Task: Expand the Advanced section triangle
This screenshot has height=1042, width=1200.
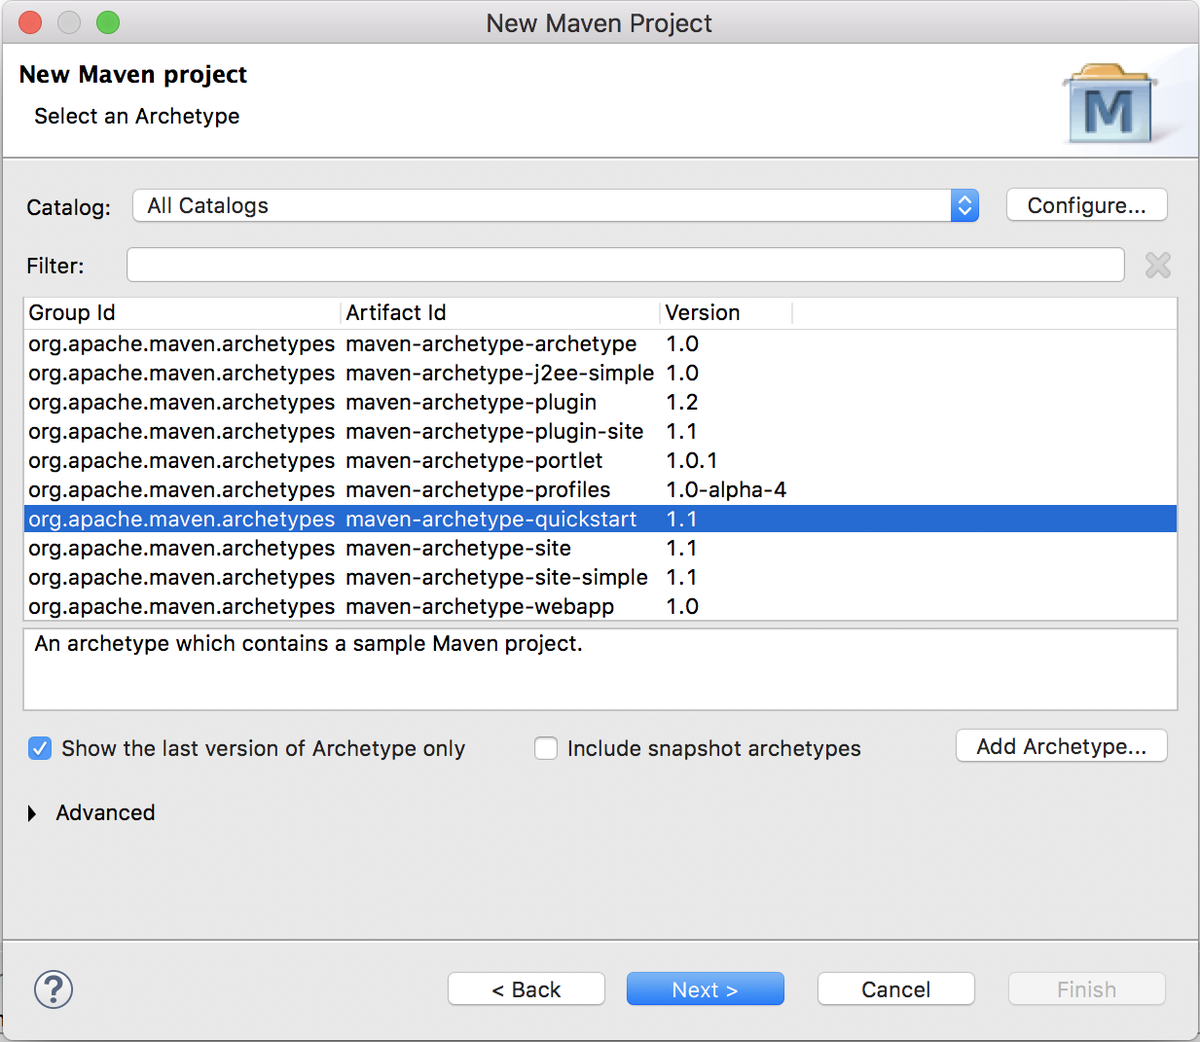Action: [32, 813]
